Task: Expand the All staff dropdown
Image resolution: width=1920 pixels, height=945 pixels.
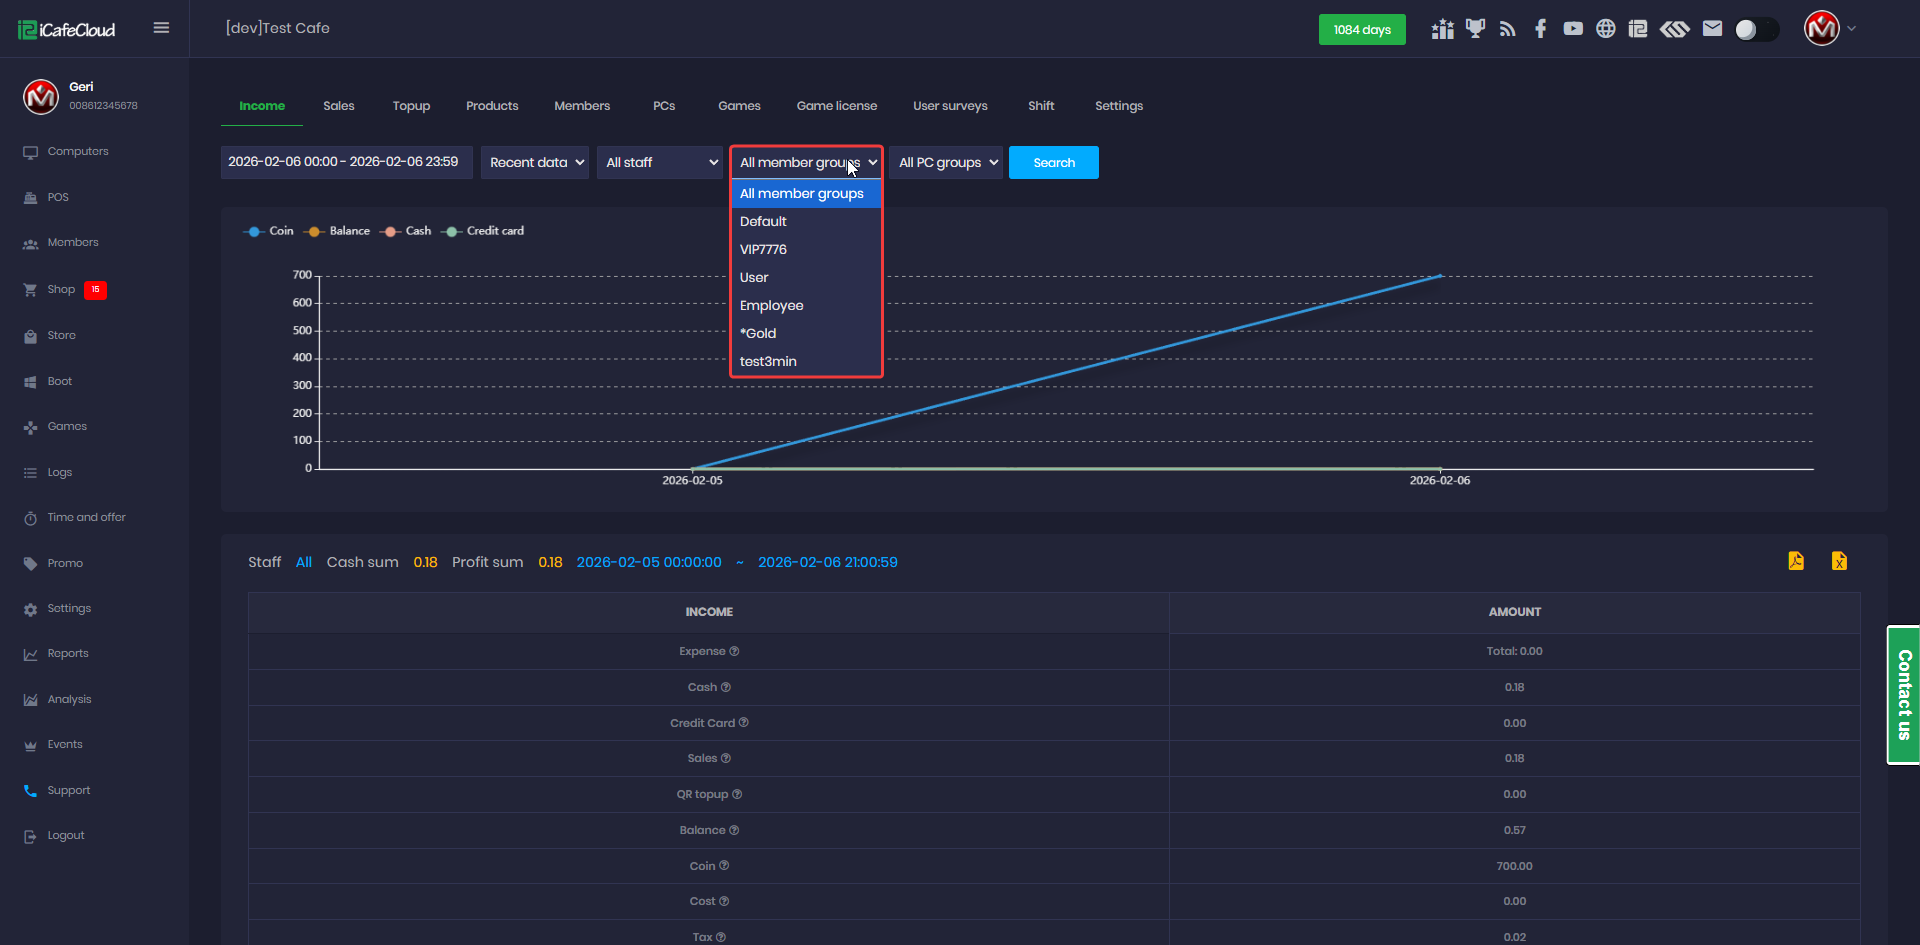Action: 659,163
